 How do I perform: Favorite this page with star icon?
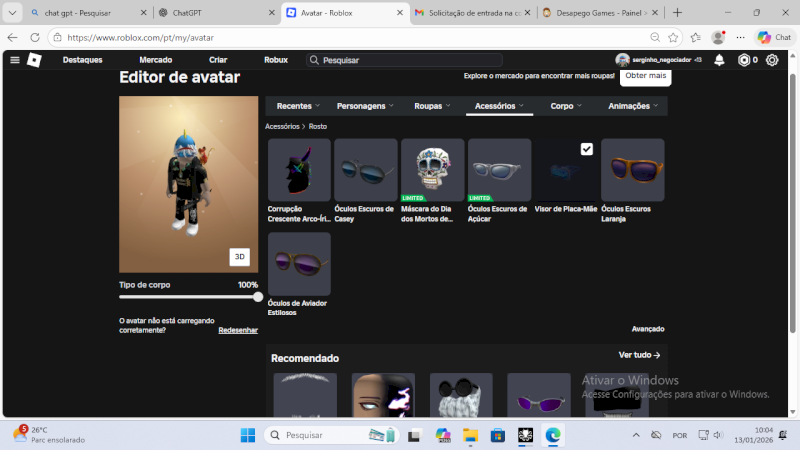point(673,37)
